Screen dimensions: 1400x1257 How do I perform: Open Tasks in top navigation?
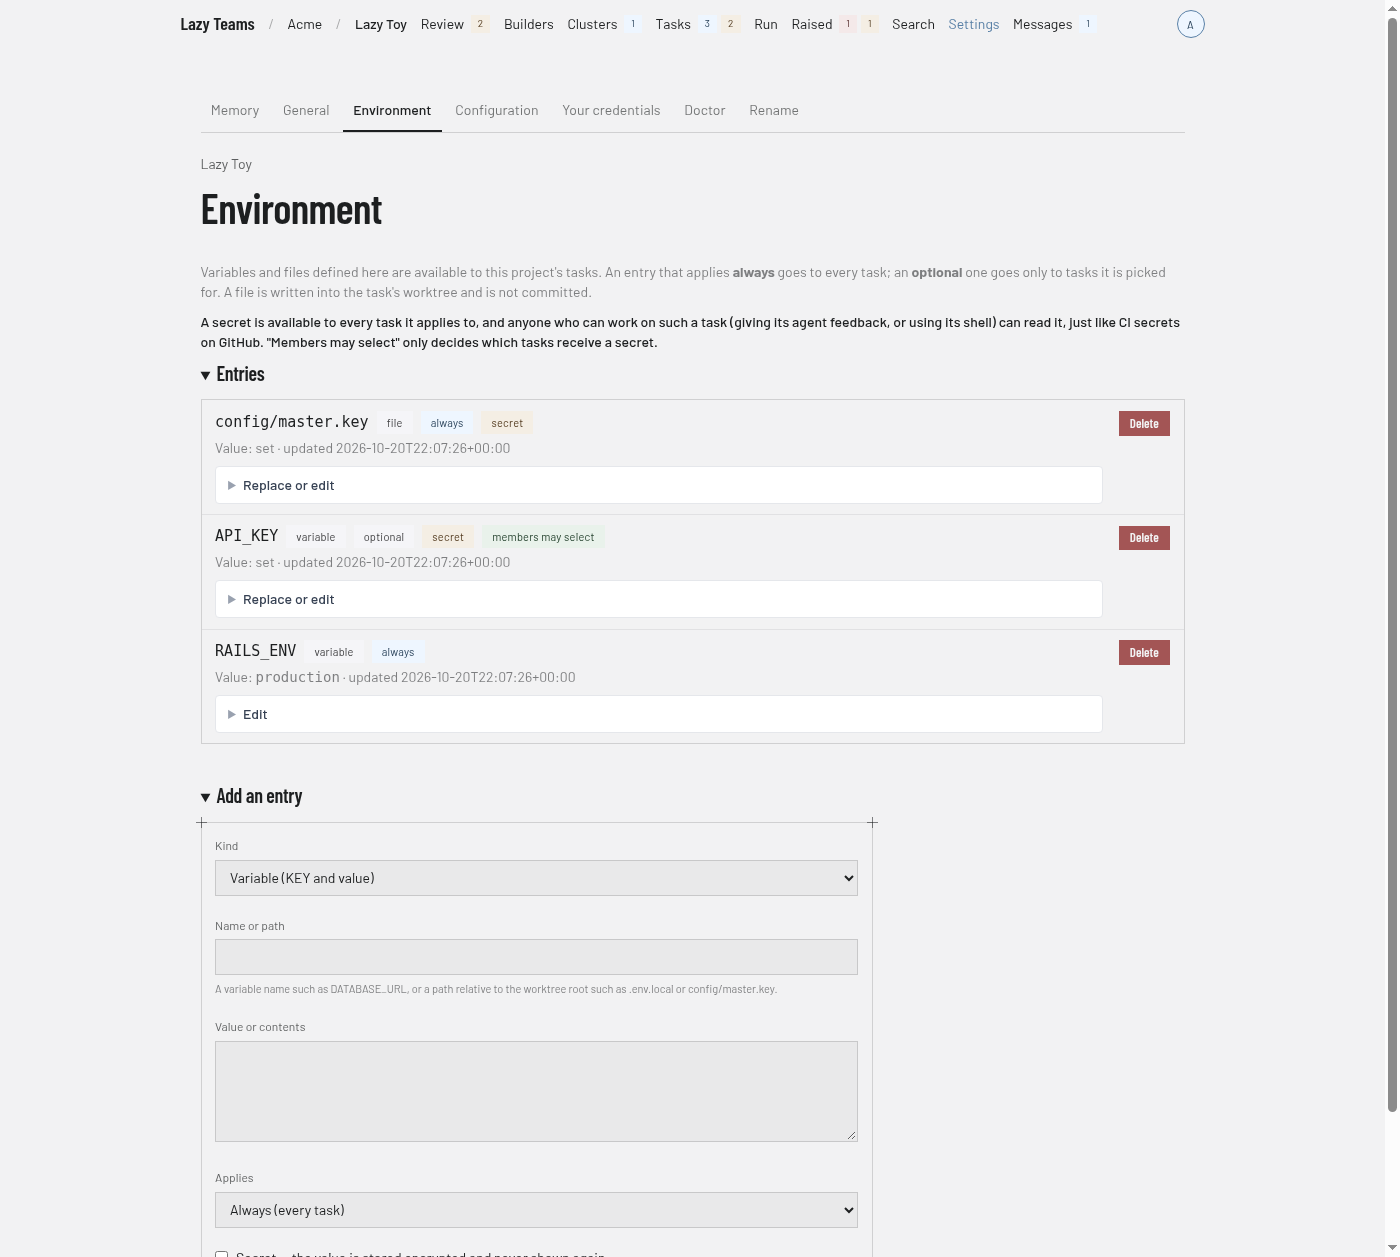673,24
